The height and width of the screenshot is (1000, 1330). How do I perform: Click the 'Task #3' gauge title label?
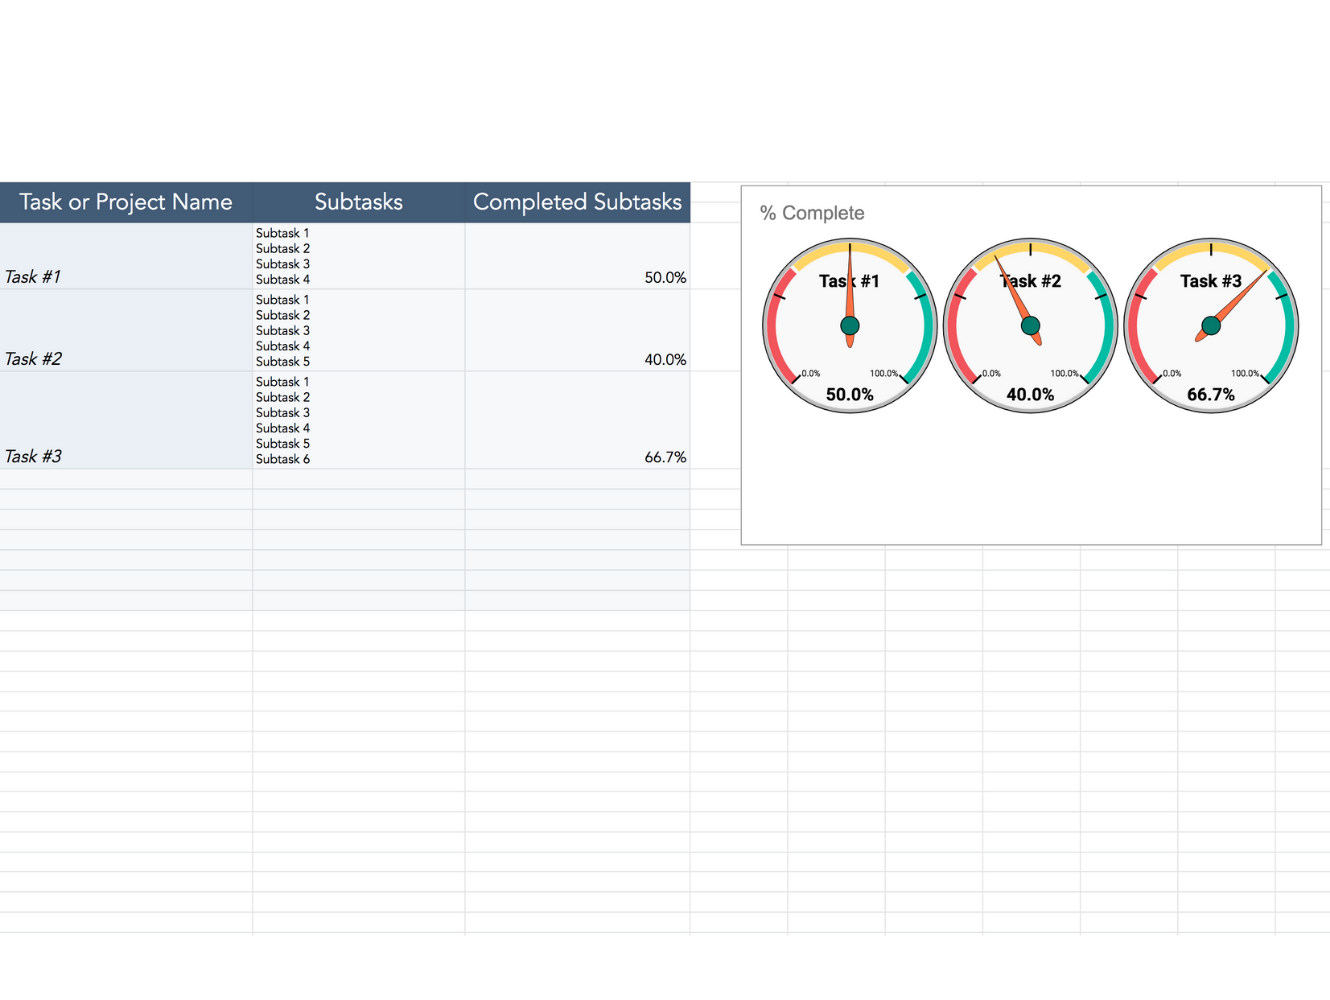[1211, 281]
